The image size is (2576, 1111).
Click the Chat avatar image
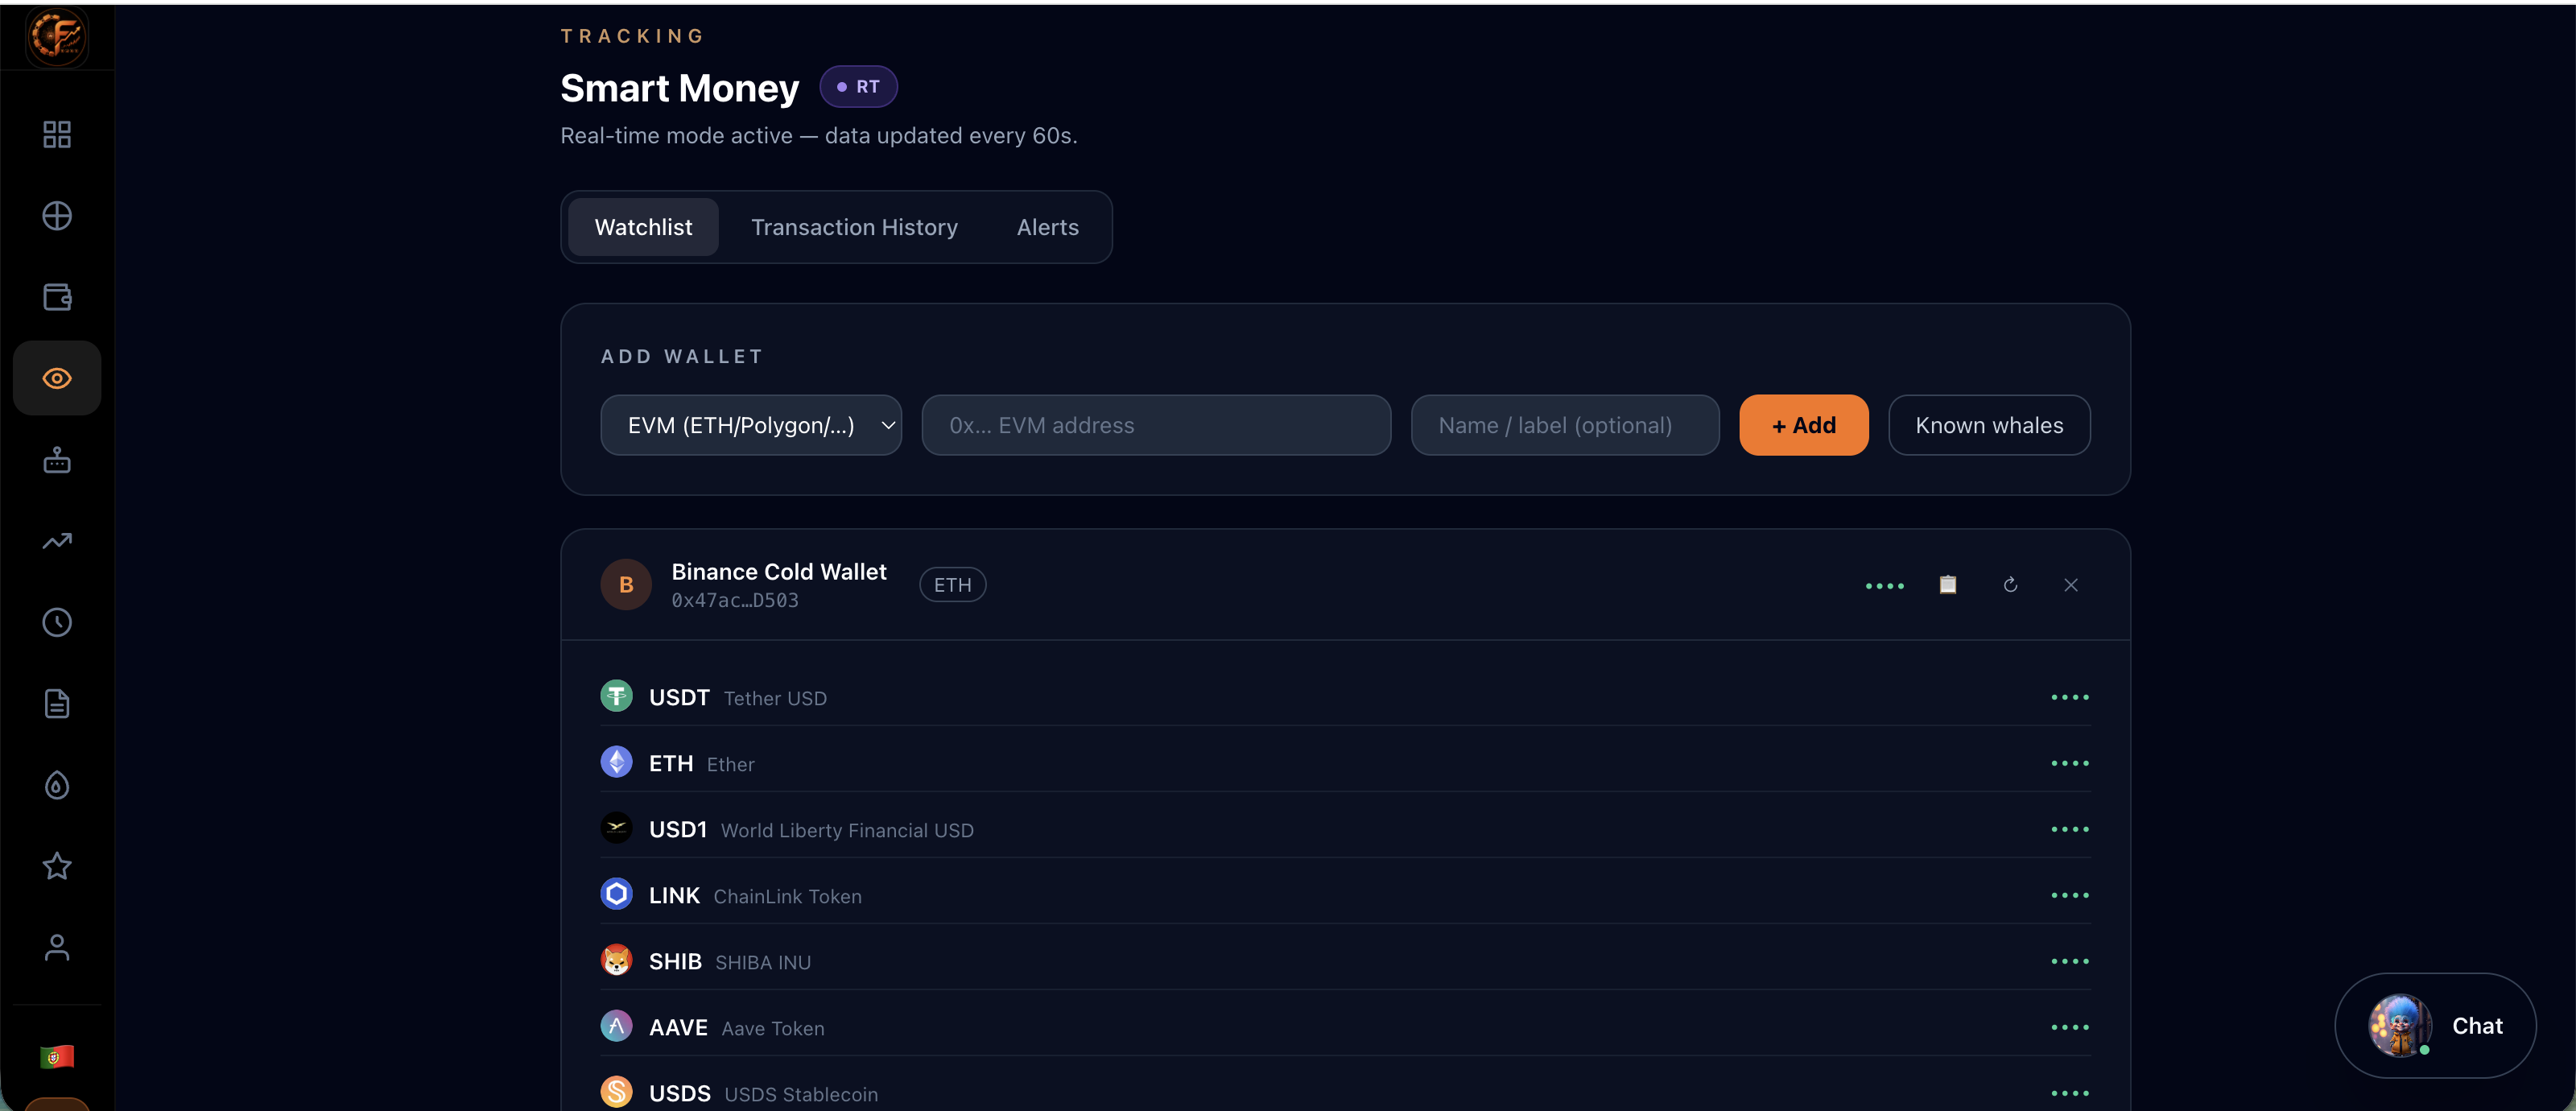click(x=2400, y=1025)
